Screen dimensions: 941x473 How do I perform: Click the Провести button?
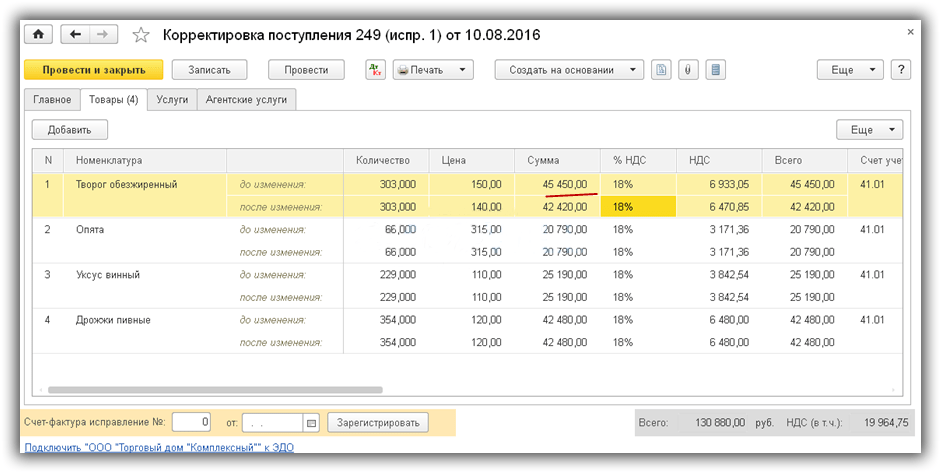pos(306,70)
